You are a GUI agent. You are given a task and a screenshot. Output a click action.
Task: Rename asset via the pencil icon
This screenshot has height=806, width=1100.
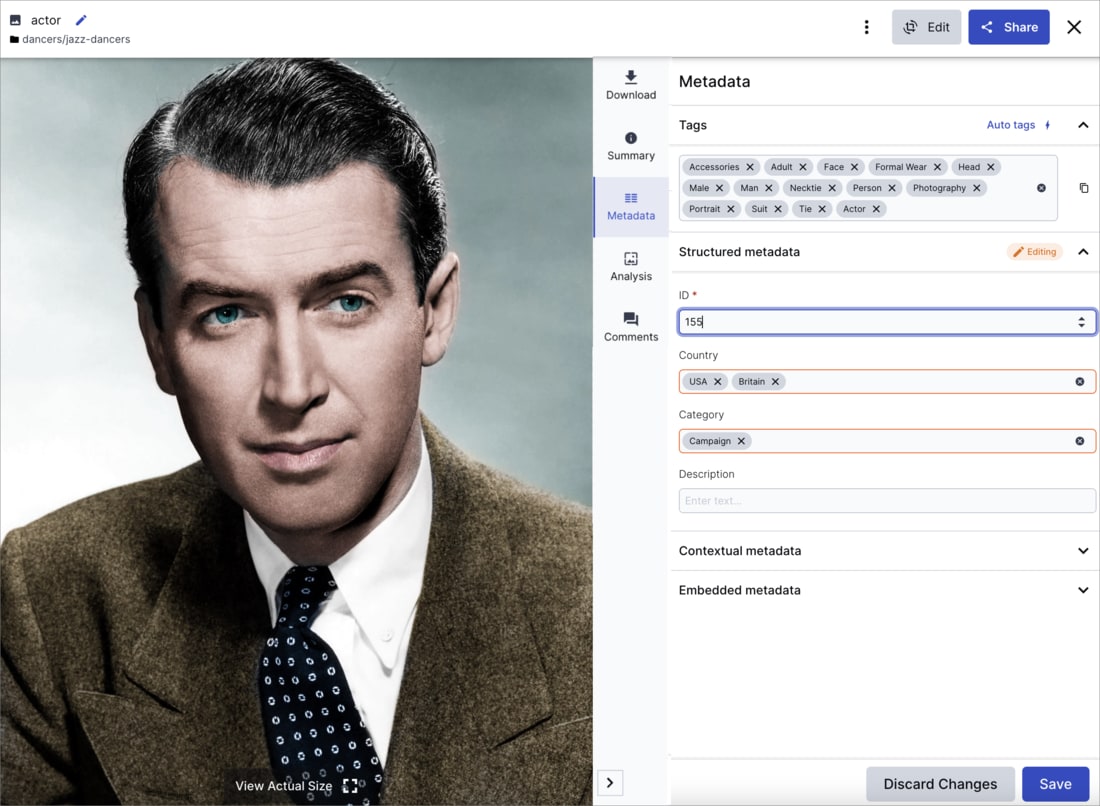click(82, 18)
